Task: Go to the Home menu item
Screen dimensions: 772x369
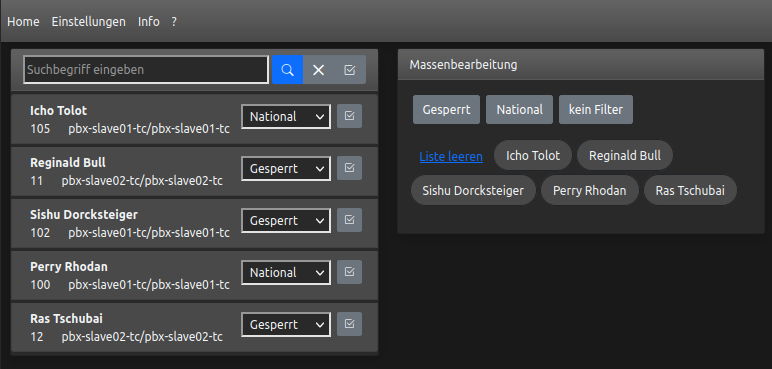Action: coord(23,22)
